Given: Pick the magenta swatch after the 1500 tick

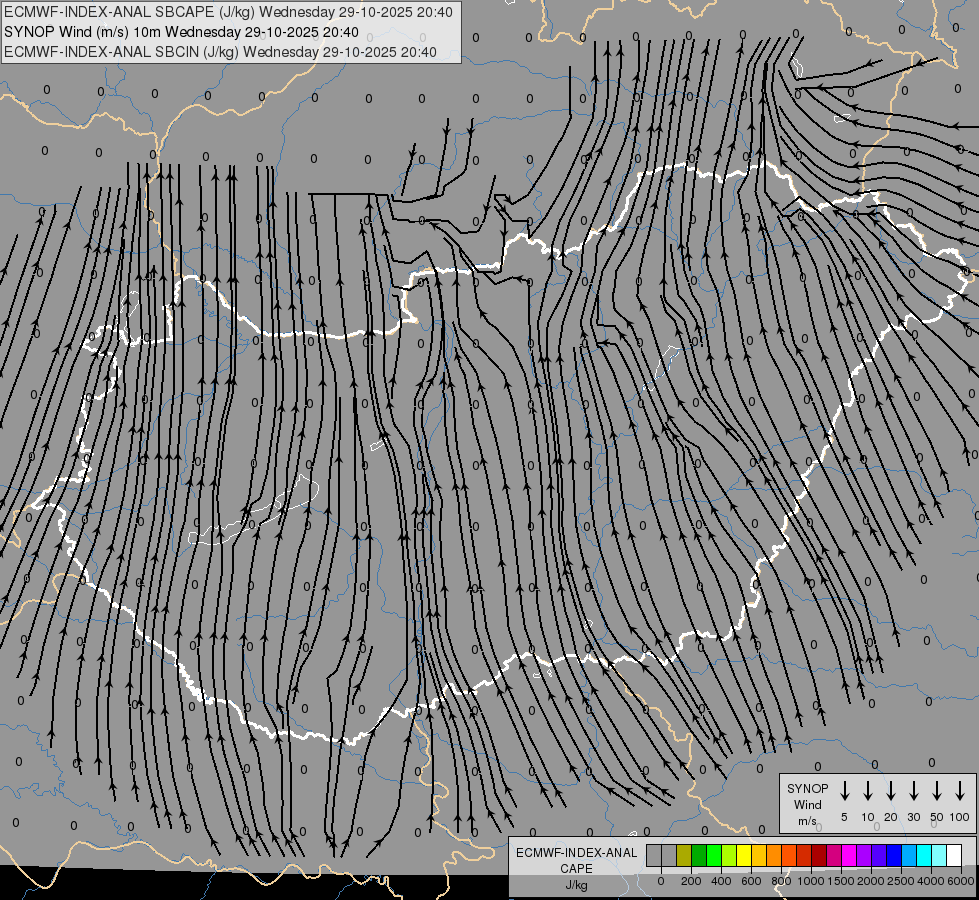Looking at the screenshot, I should tap(849, 855).
